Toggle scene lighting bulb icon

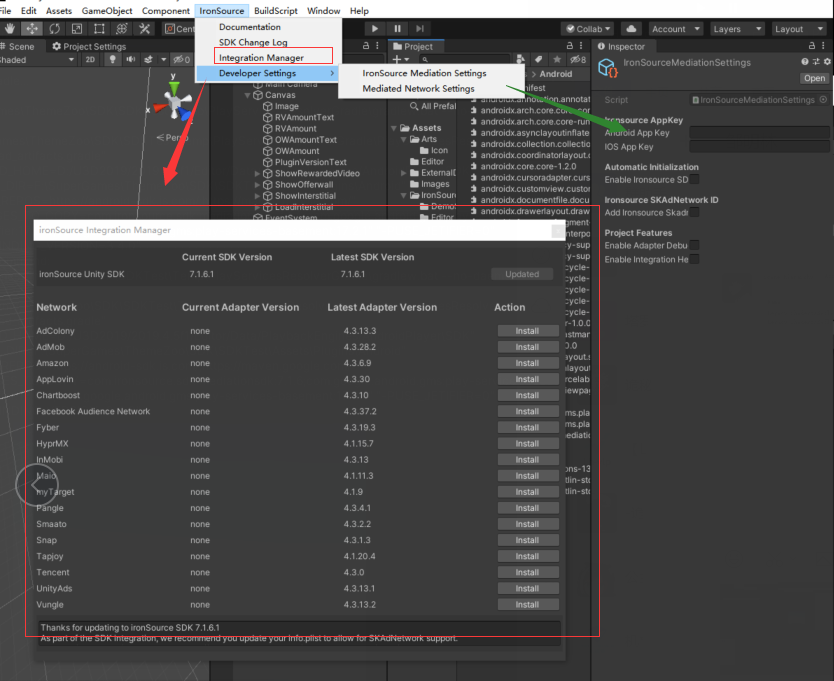(x=112, y=60)
